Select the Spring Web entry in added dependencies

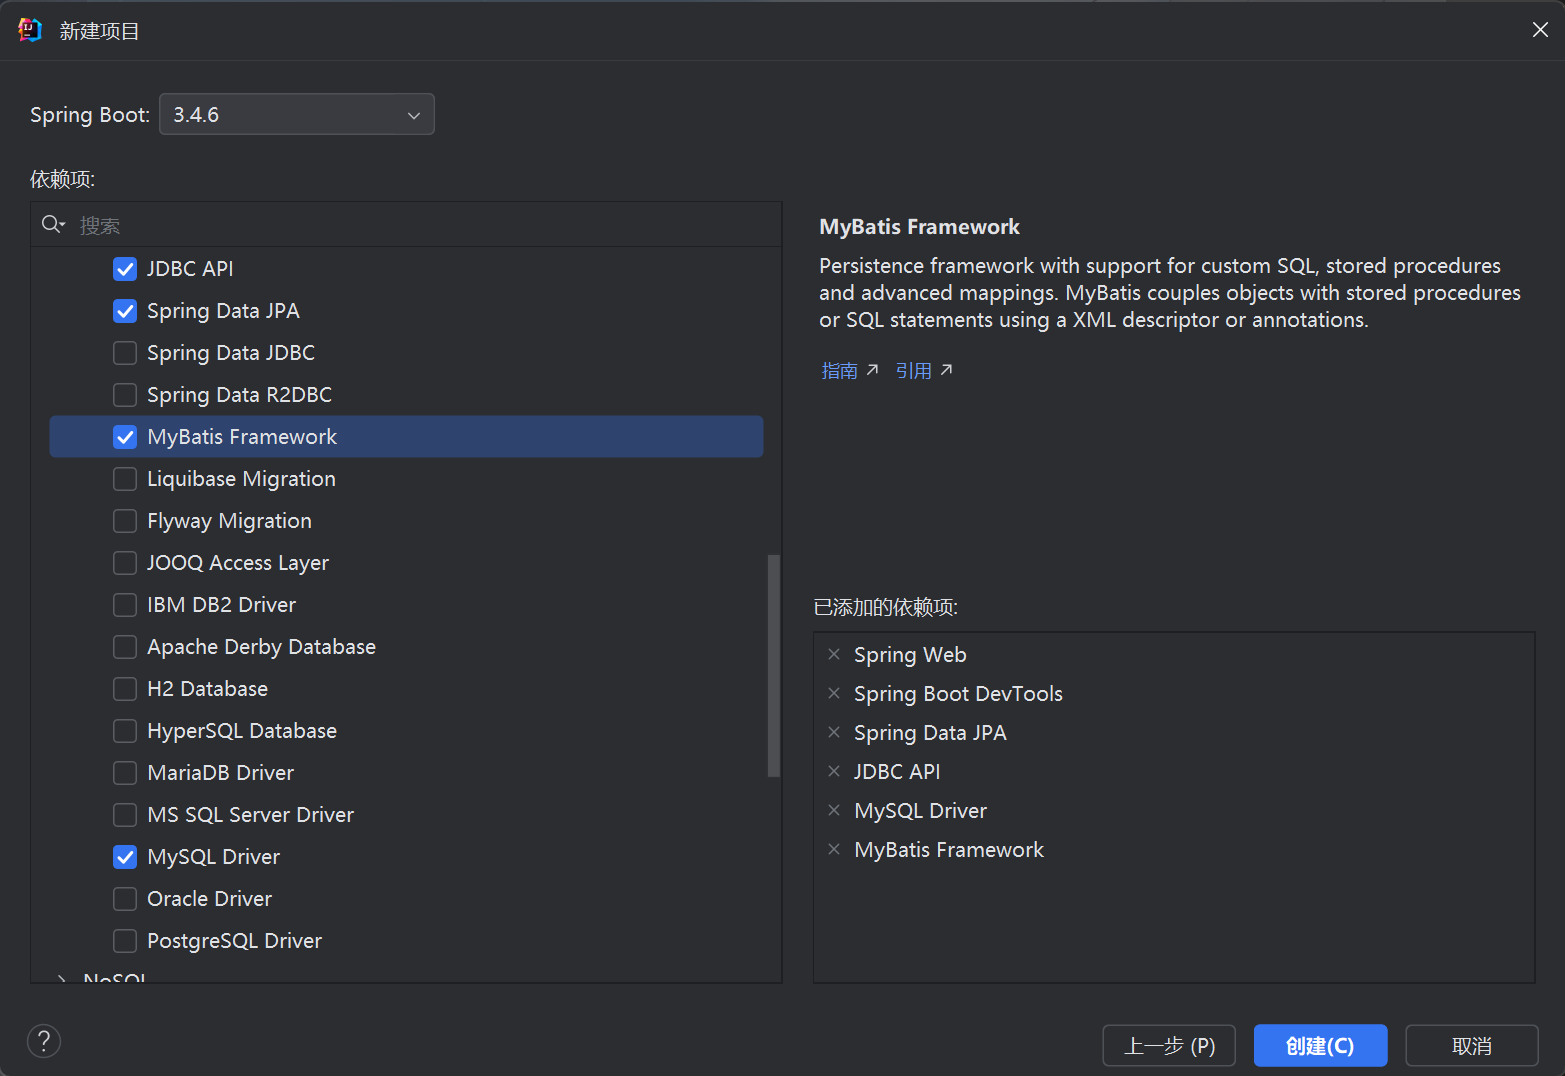click(910, 655)
